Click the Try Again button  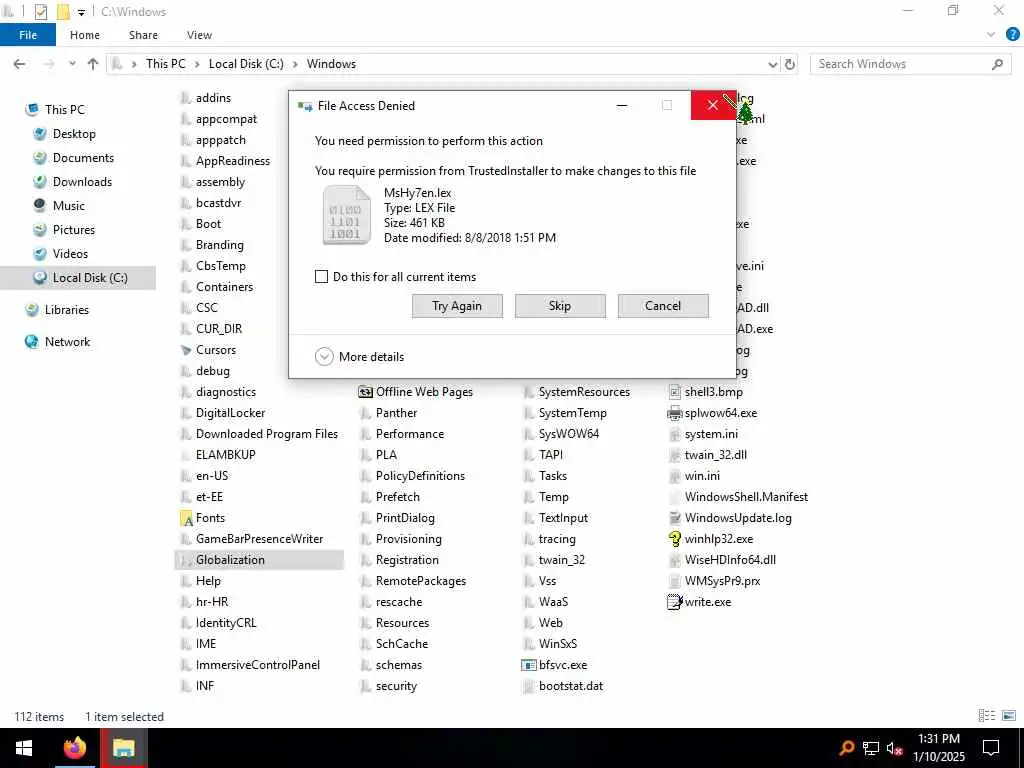point(457,306)
